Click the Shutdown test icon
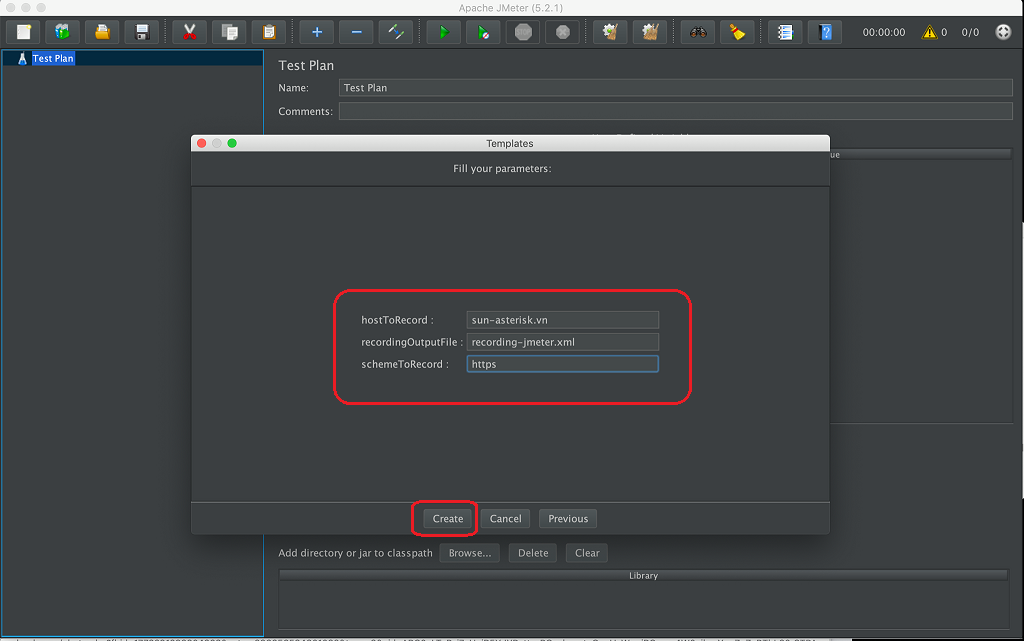The width and height of the screenshot is (1024, 641). click(563, 32)
